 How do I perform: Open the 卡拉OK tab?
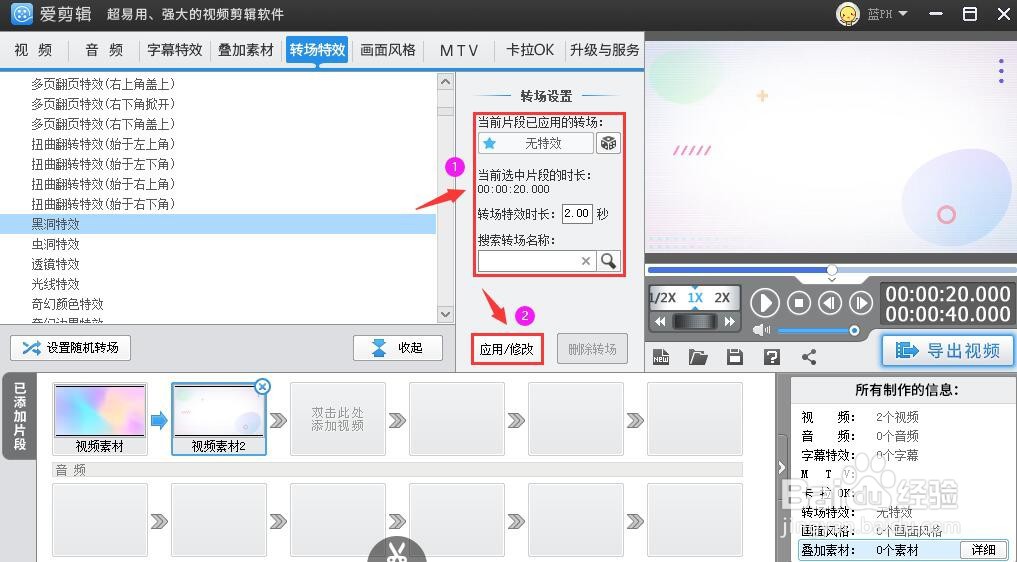[x=530, y=50]
